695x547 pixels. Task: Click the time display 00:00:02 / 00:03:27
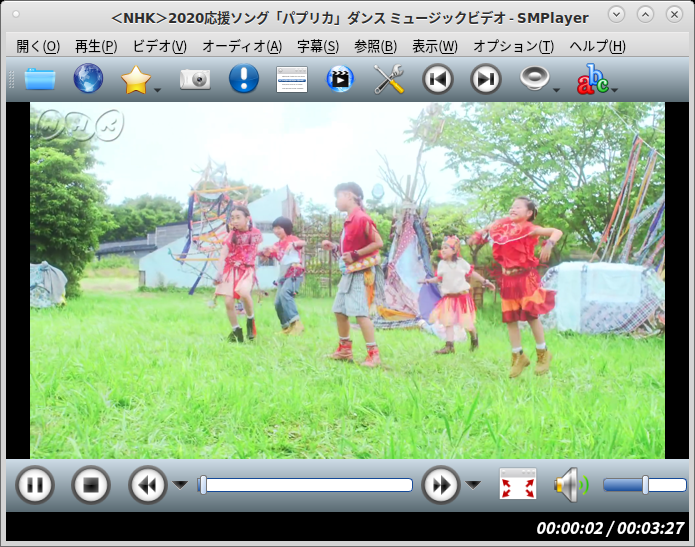pyautogui.click(x=610, y=528)
